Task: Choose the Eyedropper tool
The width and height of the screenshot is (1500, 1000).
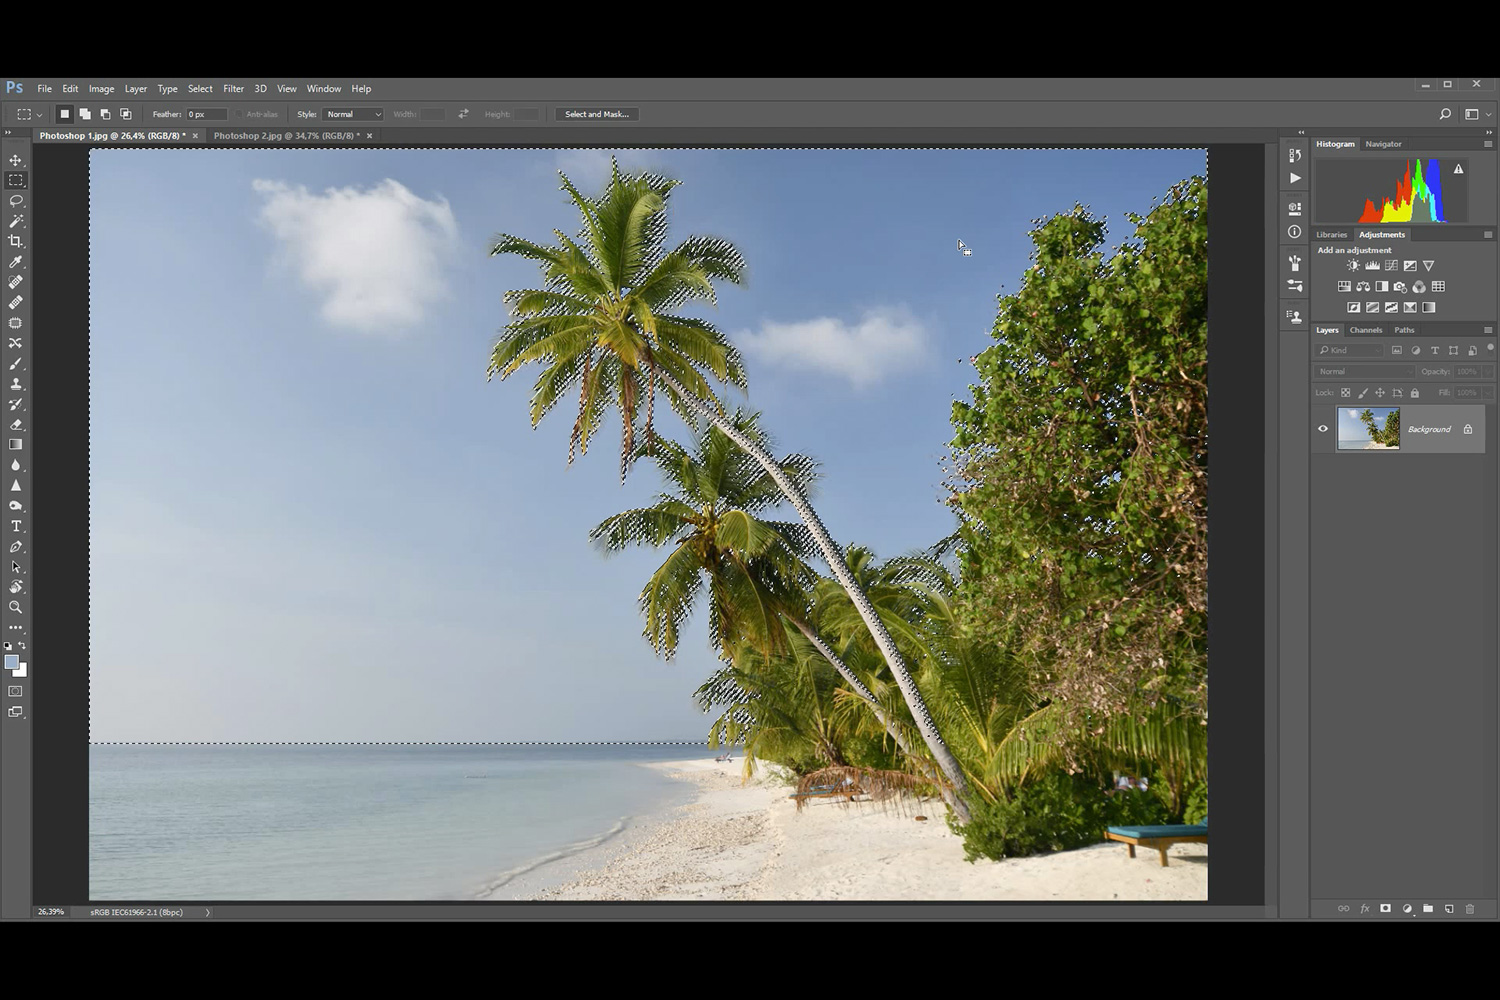Action: pos(16,262)
